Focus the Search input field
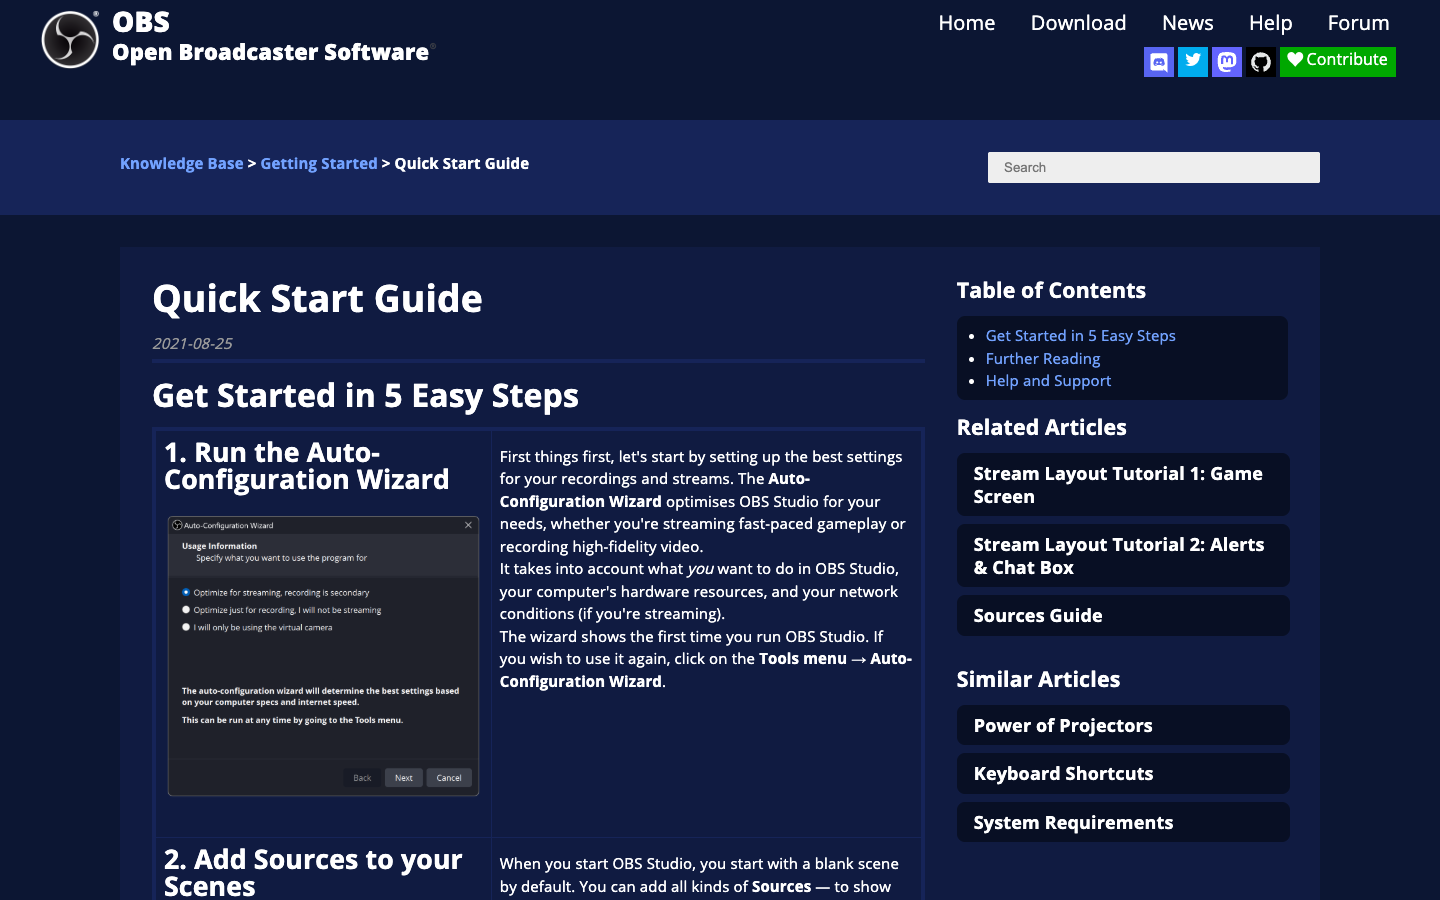The width and height of the screenshot is (1440, 900). point(1154,167)
